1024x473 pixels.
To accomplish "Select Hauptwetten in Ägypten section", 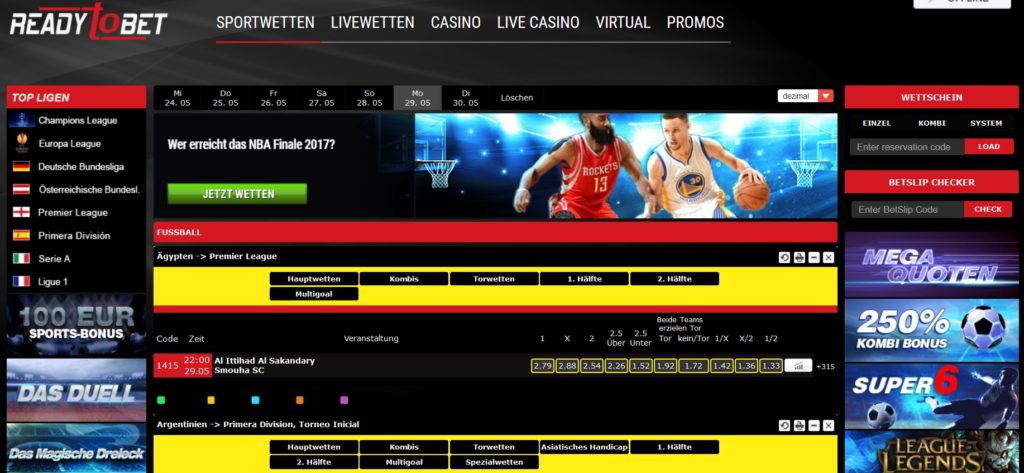I will [313, 279].
